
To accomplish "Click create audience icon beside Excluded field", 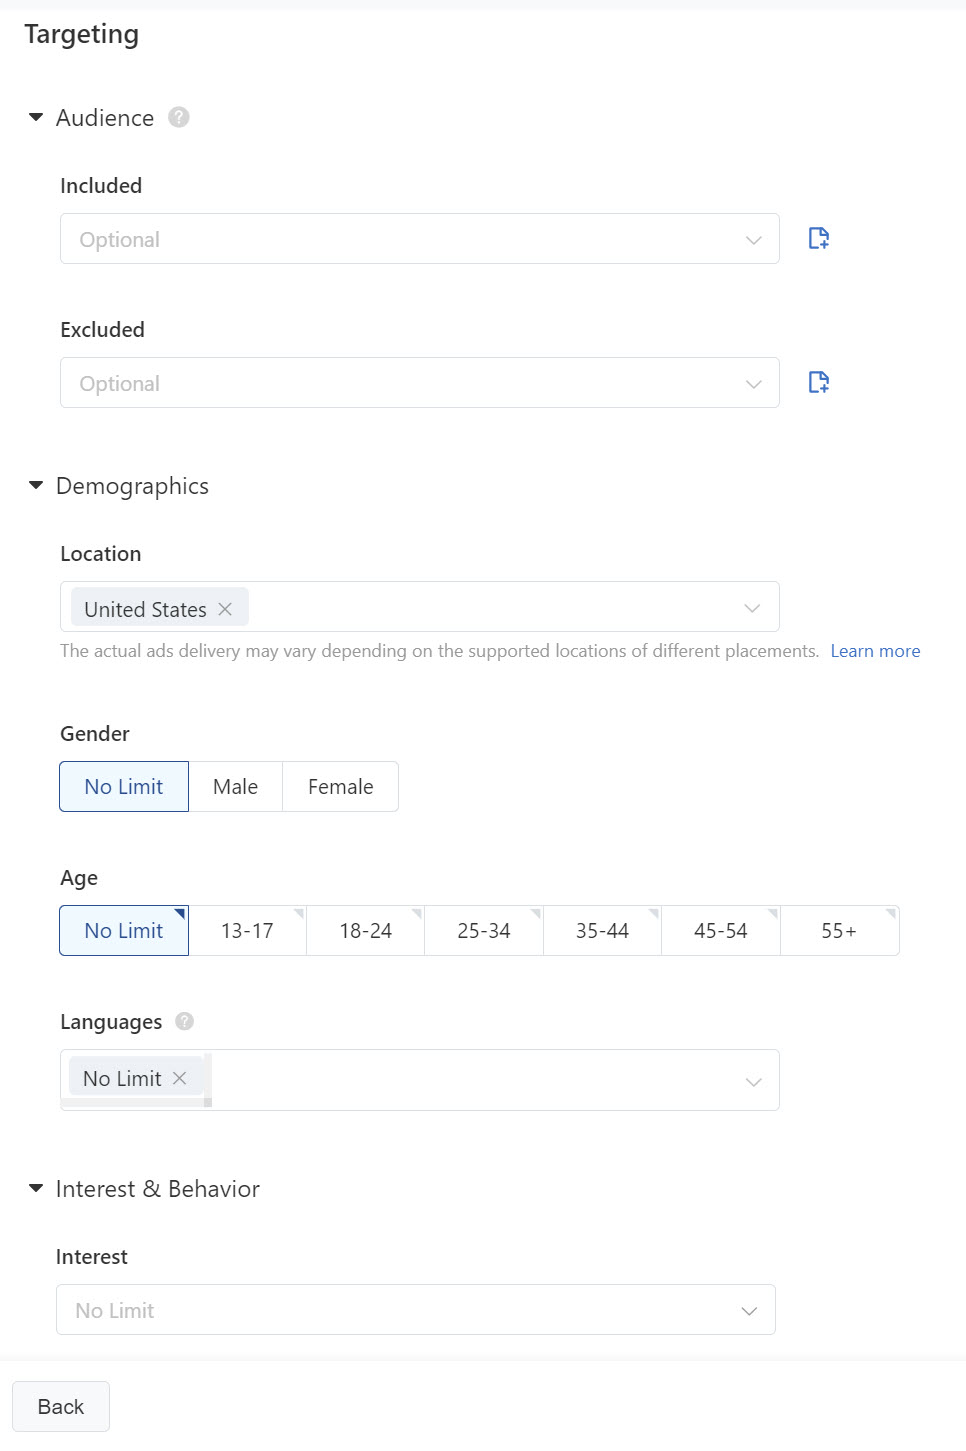I will click(x=818, y=382).
